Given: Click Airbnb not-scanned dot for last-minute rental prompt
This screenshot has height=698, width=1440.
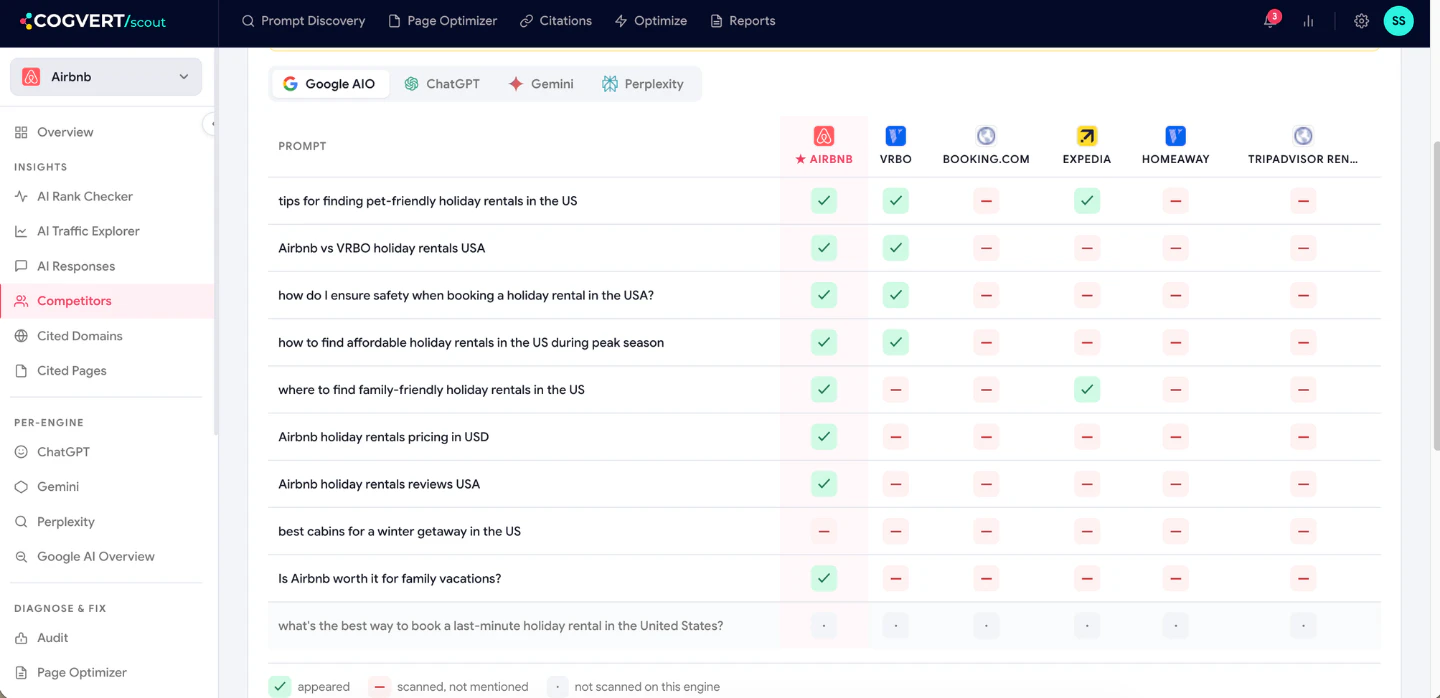Looking at the screenshot, I should [x=824, y=626].
